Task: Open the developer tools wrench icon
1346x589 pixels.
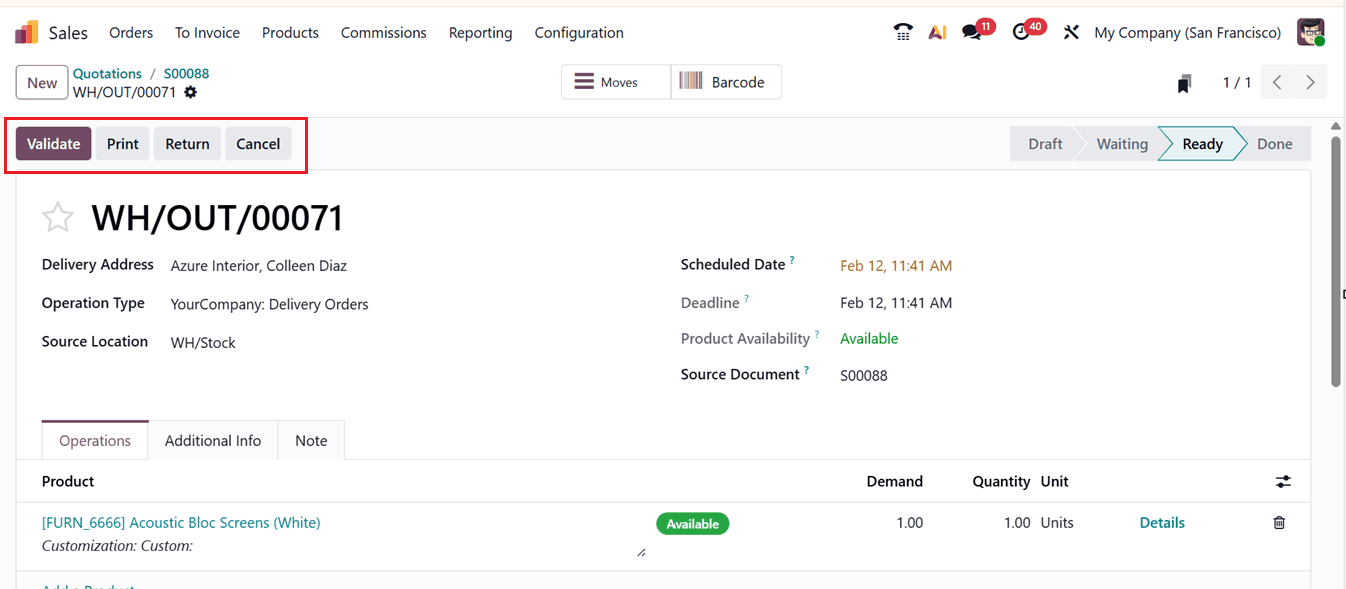Action: point(1071,31)
